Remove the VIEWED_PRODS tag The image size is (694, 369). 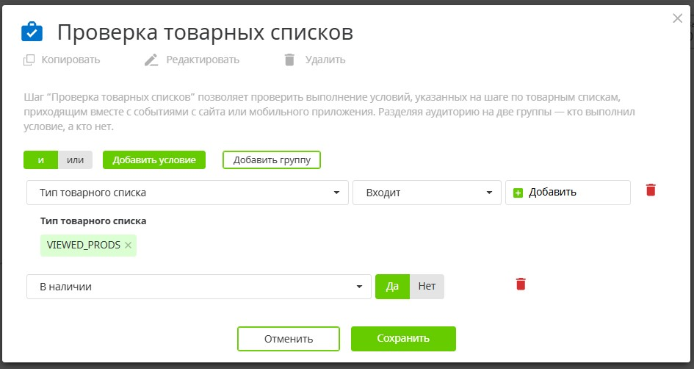tap(128, 246)
